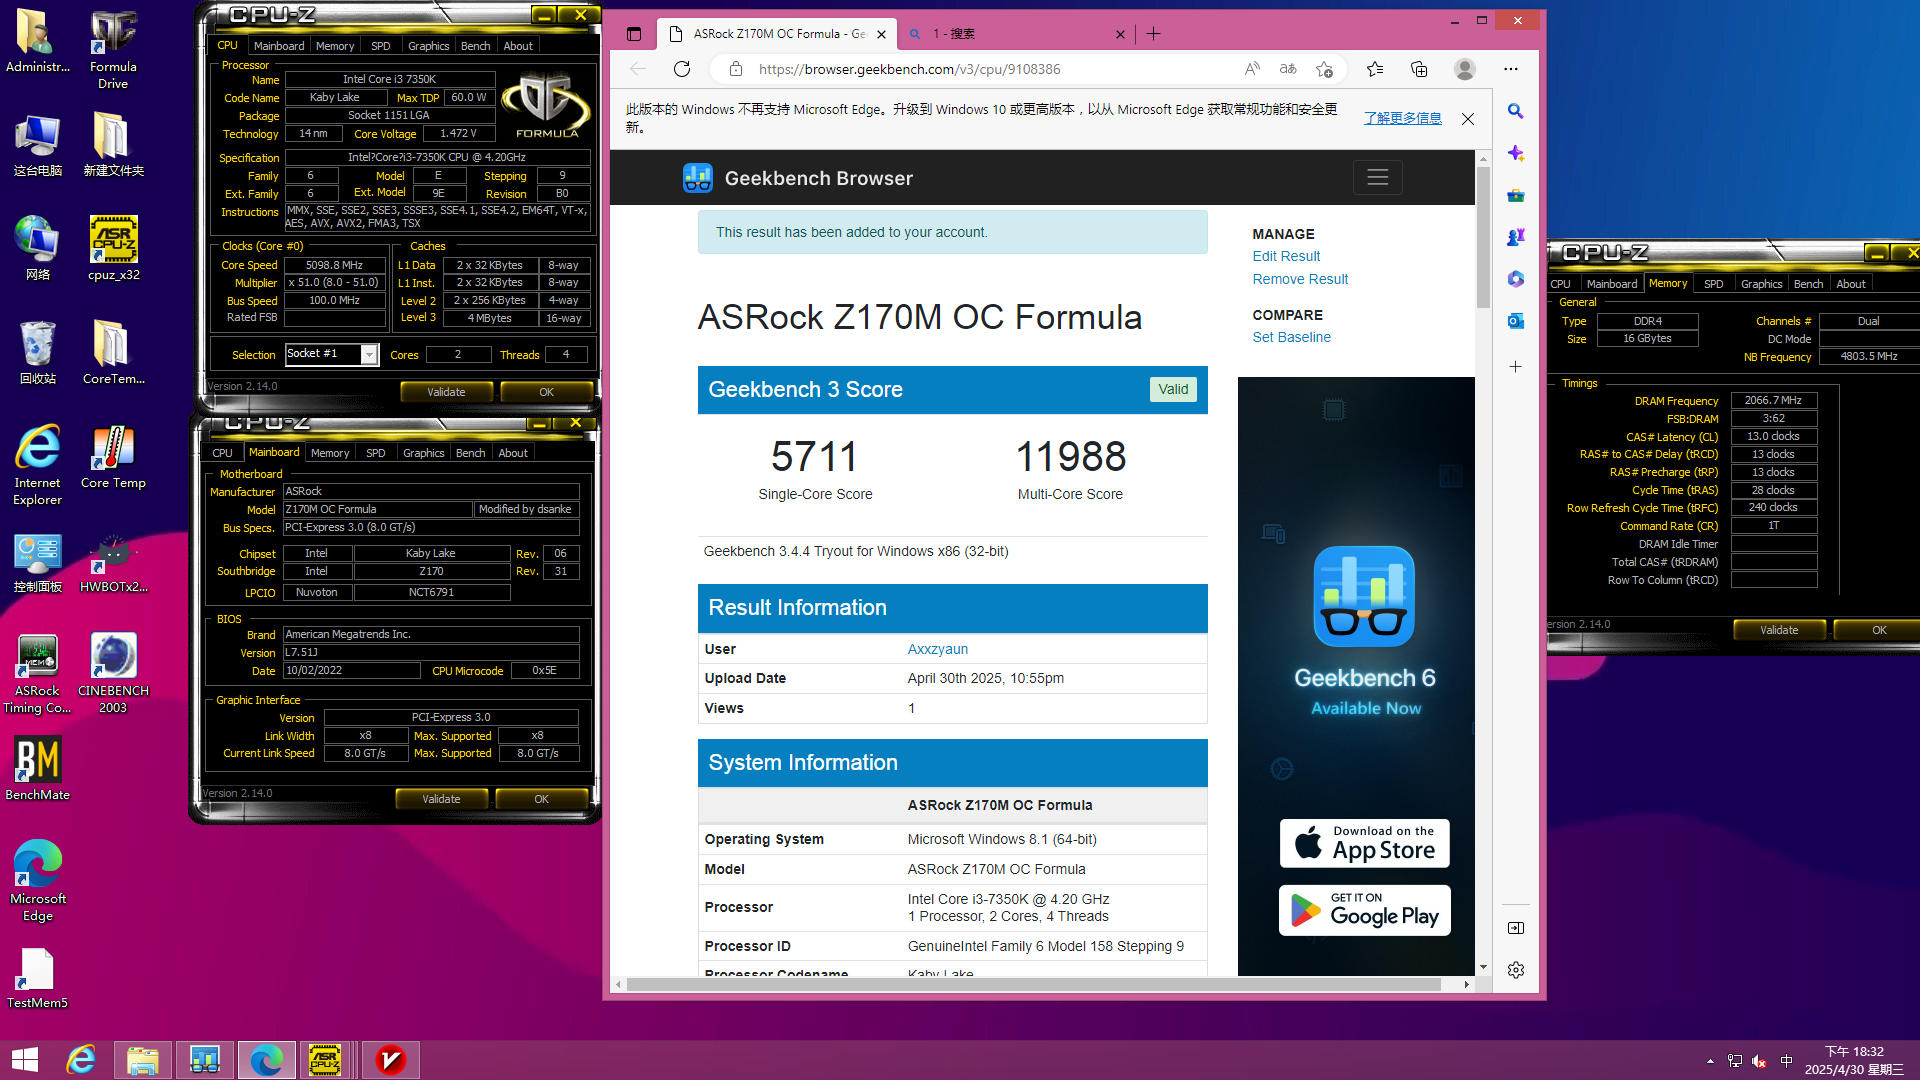Open Edge favorites star icon

[1375, 69]
